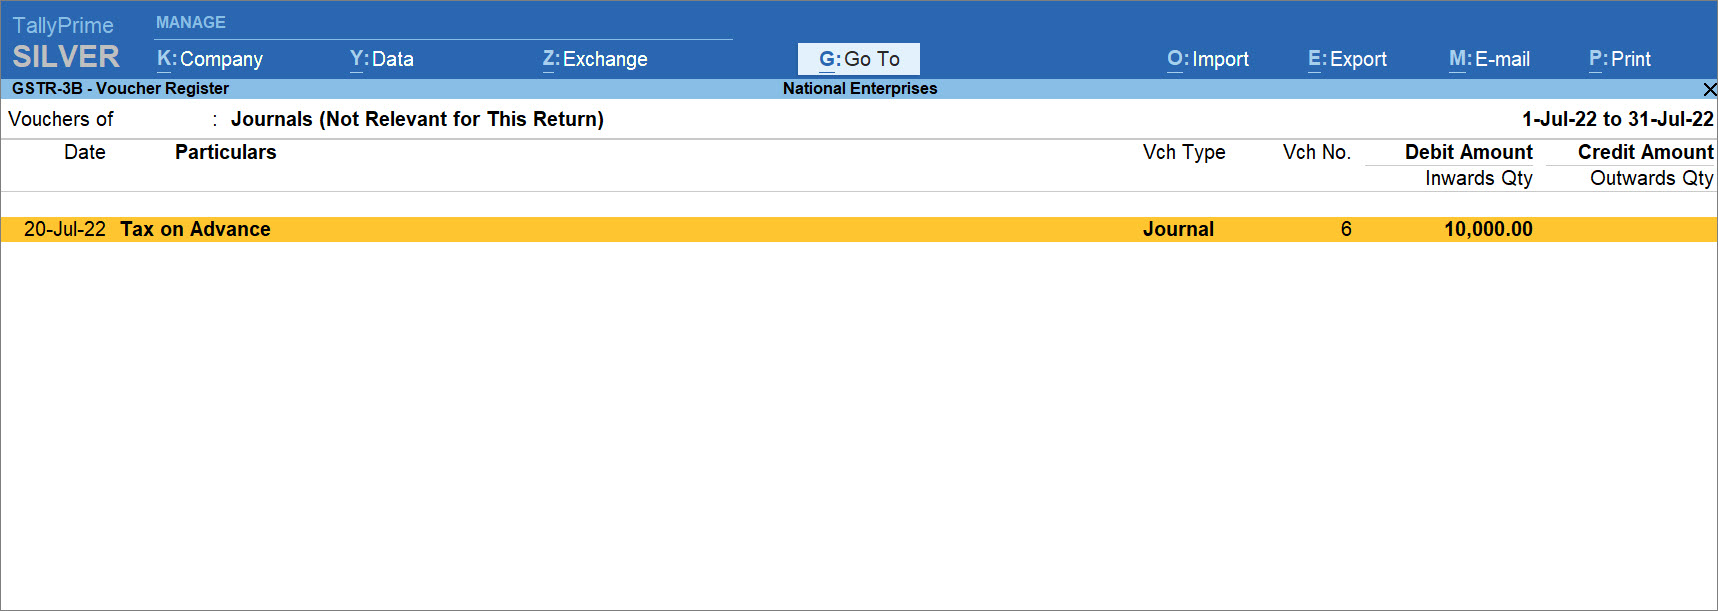Open the E-mail menu

[1490, 59]
